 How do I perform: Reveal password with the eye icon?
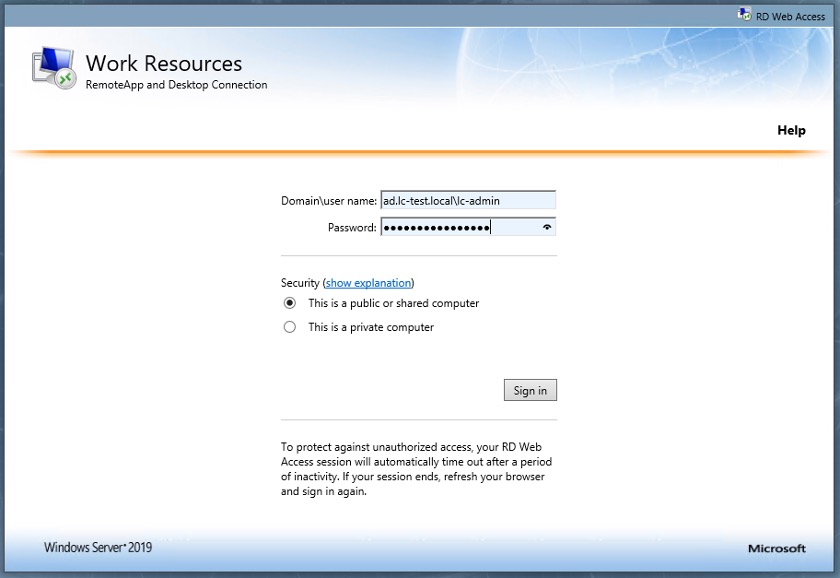547,227
